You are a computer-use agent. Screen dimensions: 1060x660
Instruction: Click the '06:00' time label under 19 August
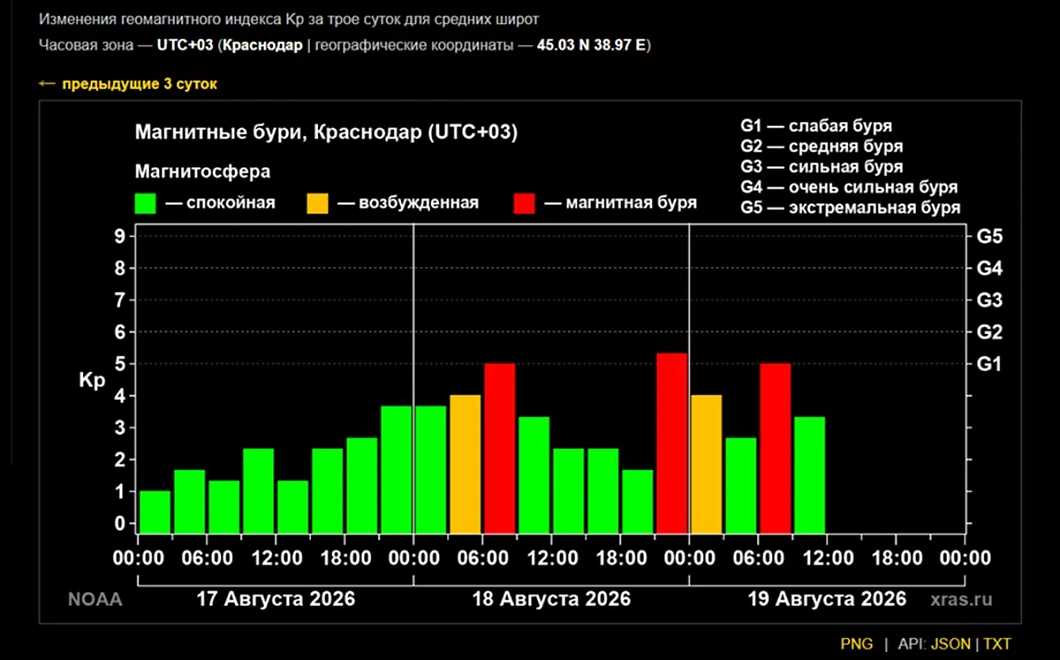click(x=758, y=558)
